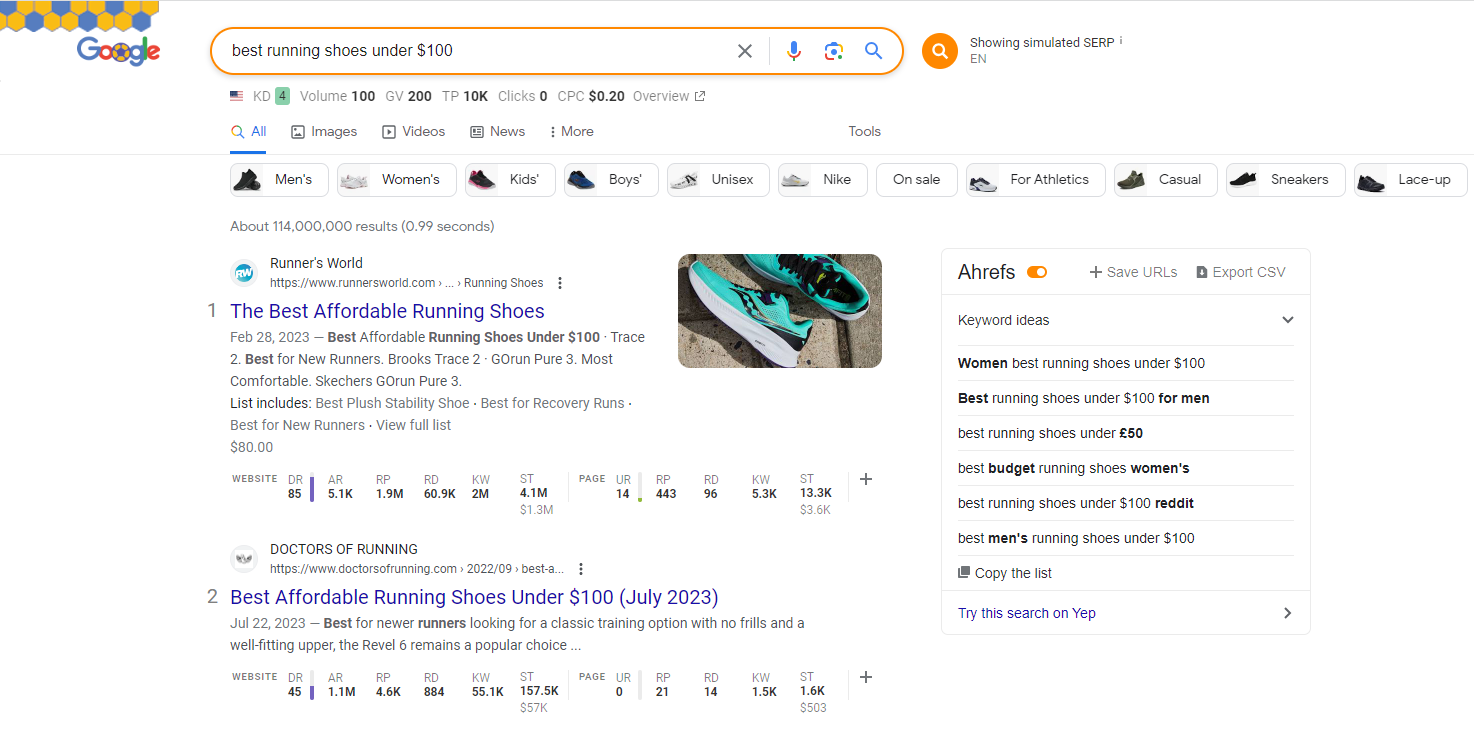This screenshot has width=1474, height=736.
Task: Click the doctorsofrunning.com result URL
Action: 417,569
